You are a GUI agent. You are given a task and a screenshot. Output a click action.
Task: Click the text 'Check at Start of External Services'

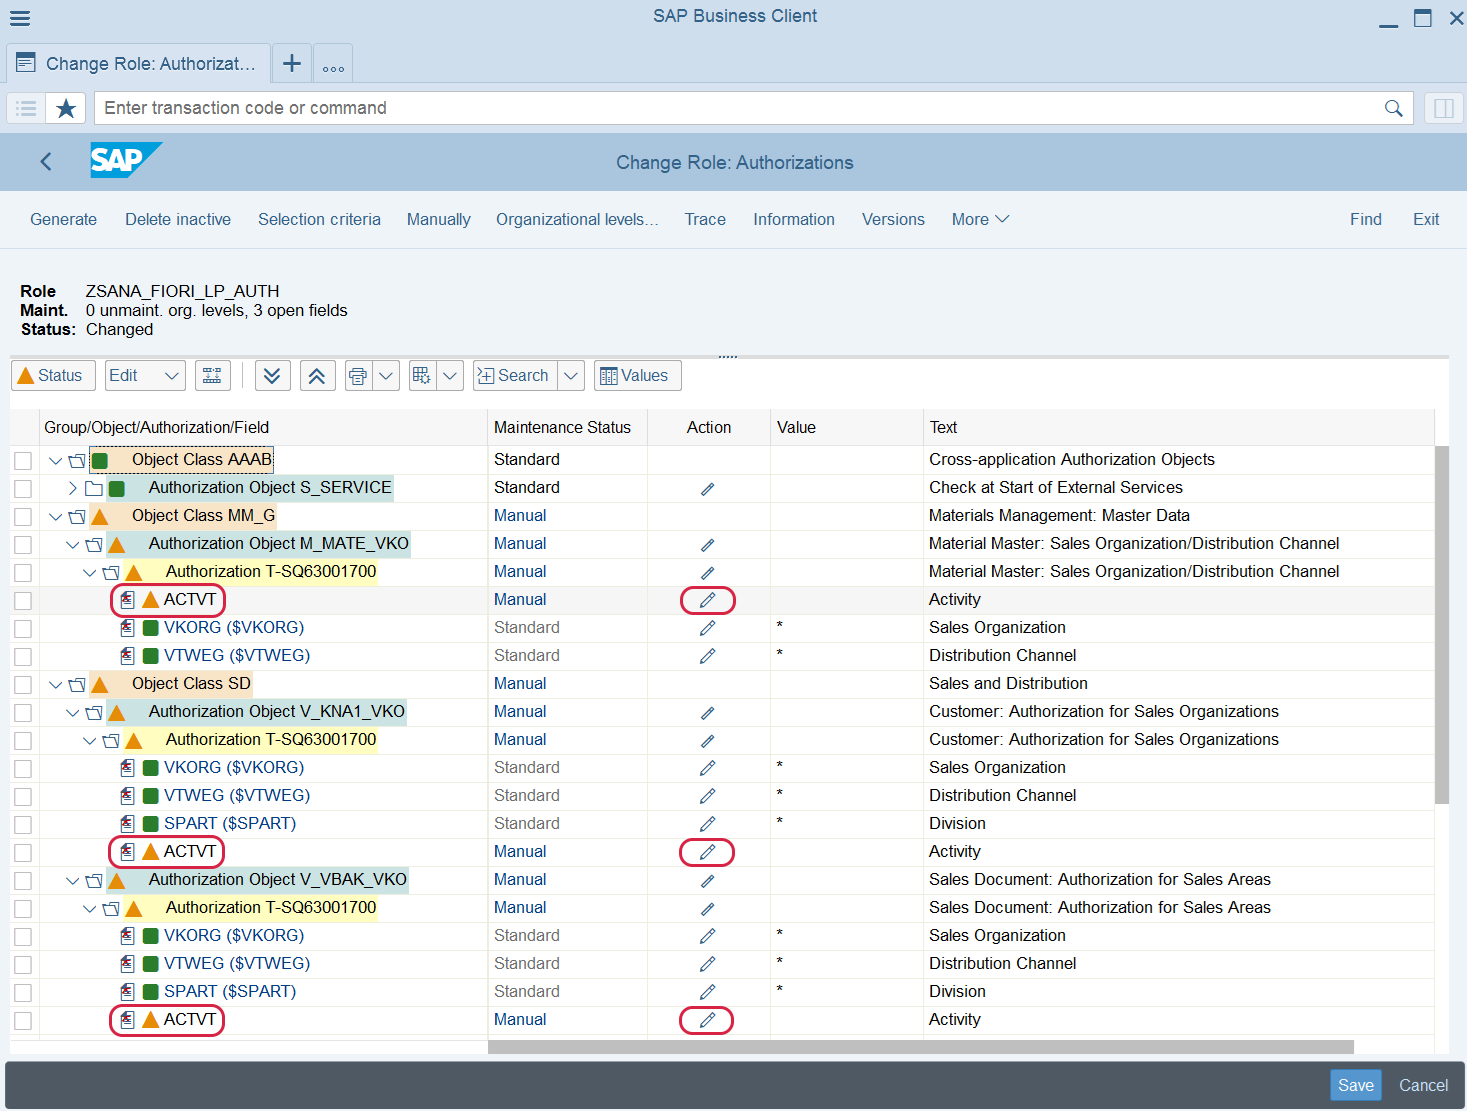click(x=1056, y=488)
